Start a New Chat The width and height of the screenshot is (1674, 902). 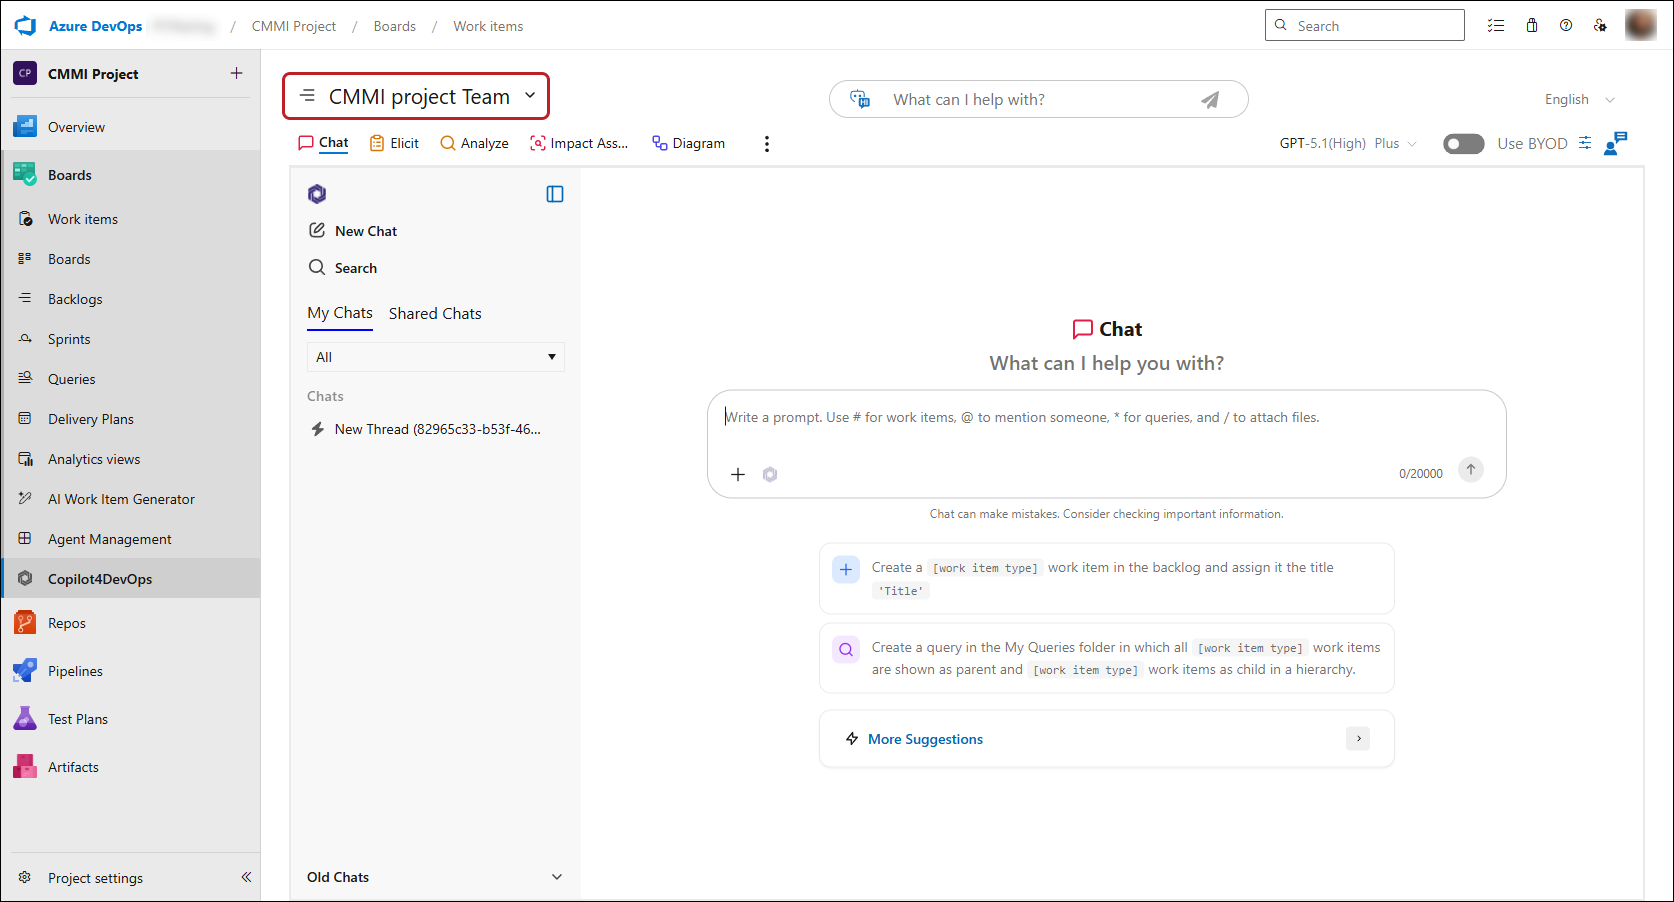click(353, 231)
